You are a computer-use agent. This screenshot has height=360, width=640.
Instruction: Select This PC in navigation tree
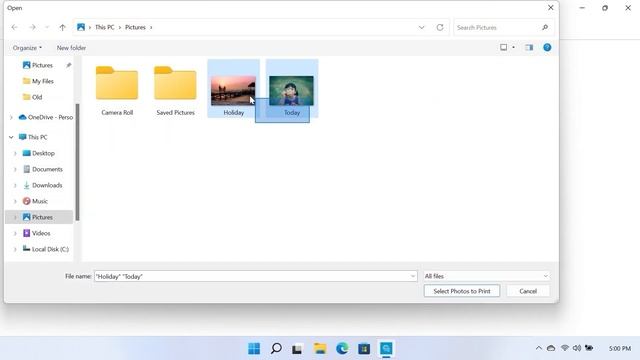[x=33, y=137]
